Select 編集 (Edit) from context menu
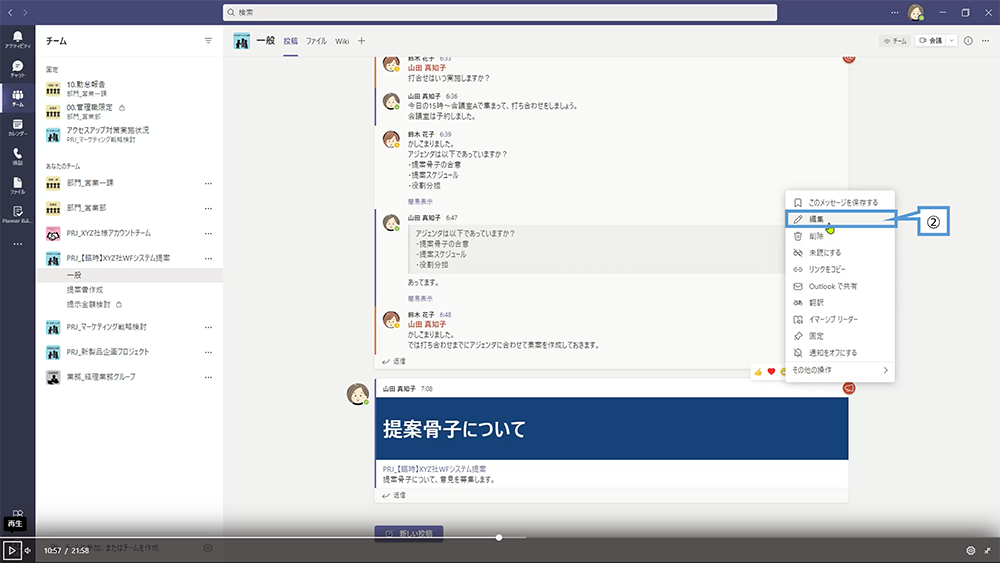1000x563 pixels. (x=840, y=219)
